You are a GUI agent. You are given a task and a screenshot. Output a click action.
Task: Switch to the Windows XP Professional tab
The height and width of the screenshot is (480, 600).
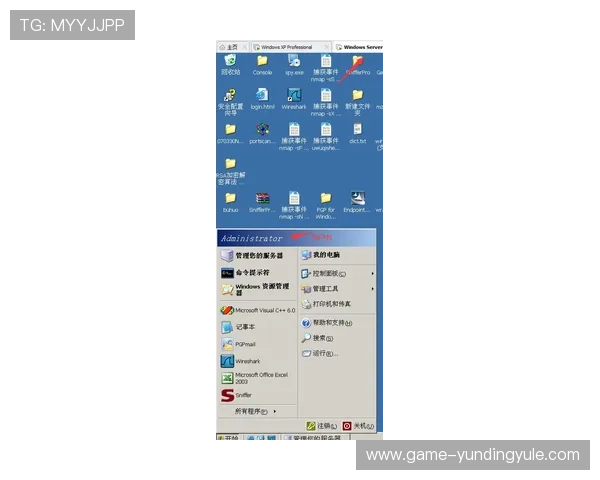pyautogui.click(x=290, y=47)
